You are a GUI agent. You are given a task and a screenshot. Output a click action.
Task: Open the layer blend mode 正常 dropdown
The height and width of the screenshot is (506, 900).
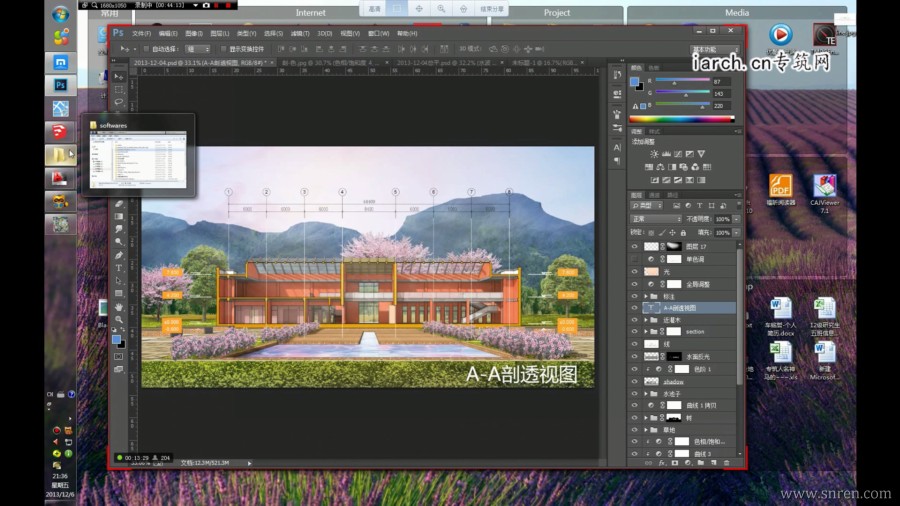655,218
